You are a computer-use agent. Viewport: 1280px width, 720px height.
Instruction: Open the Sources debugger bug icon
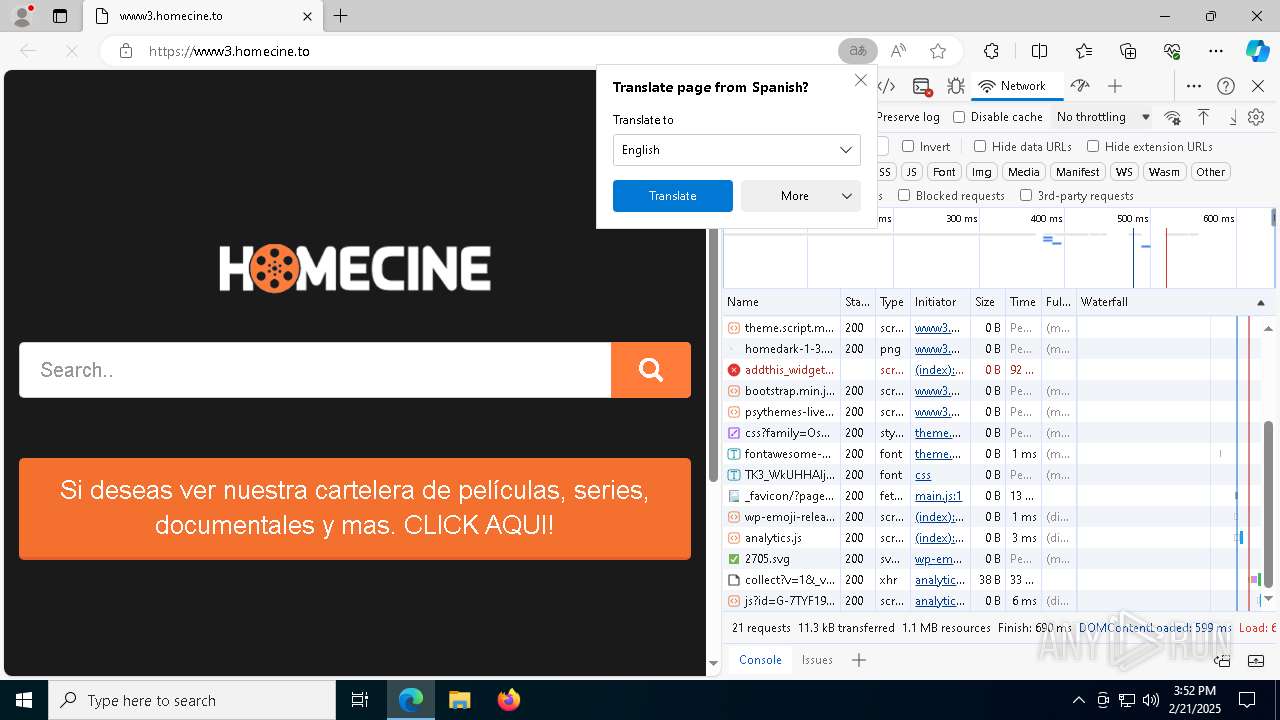(x=956, y=86)
